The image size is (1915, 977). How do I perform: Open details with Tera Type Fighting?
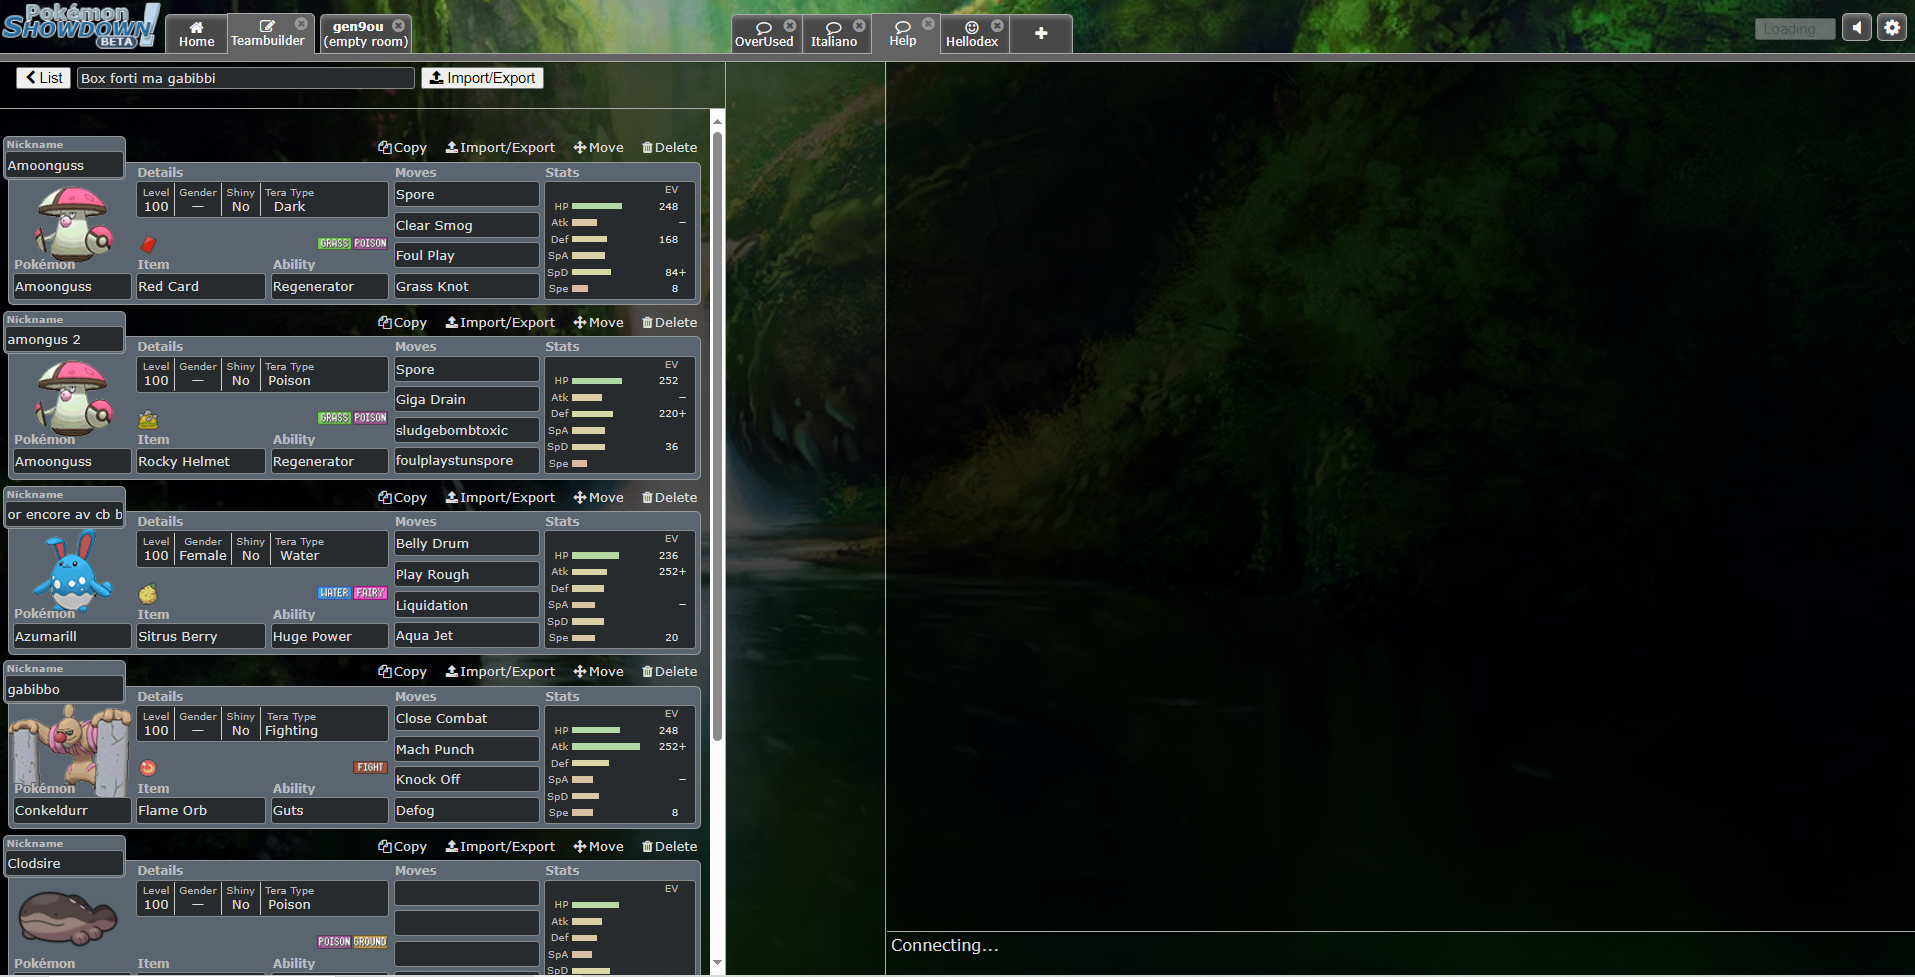262,724
